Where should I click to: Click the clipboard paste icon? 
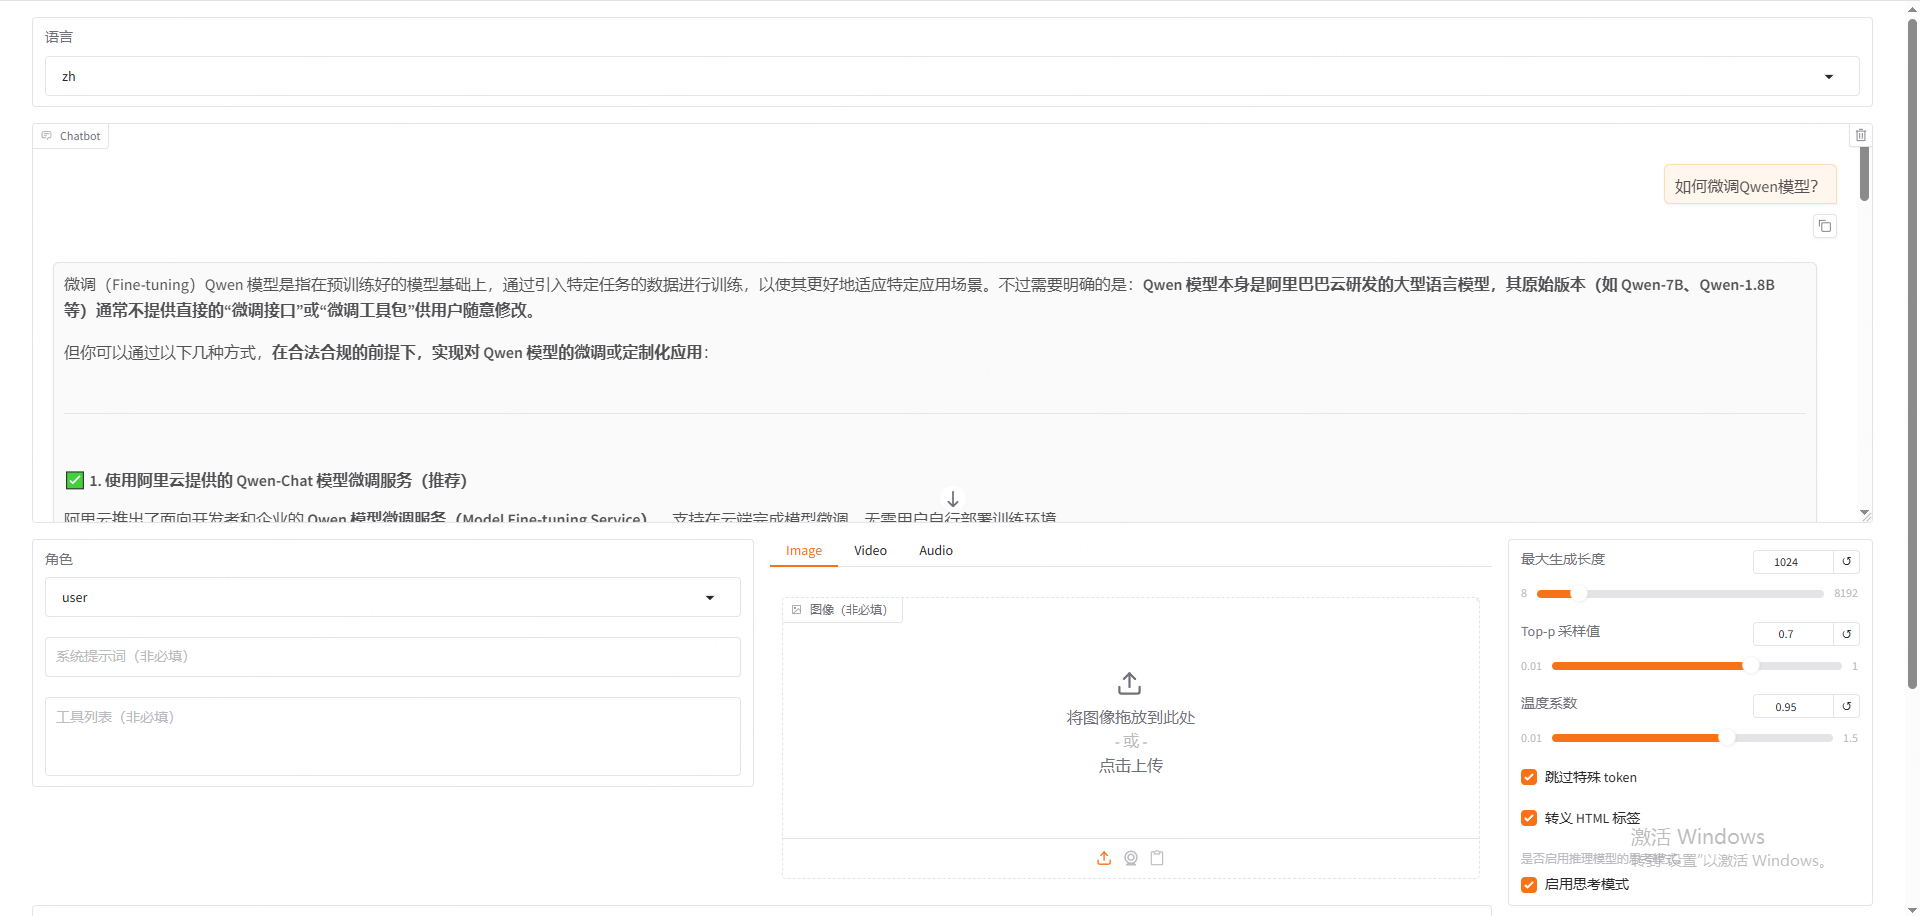pyautogui.click(x=1158, y=858)
